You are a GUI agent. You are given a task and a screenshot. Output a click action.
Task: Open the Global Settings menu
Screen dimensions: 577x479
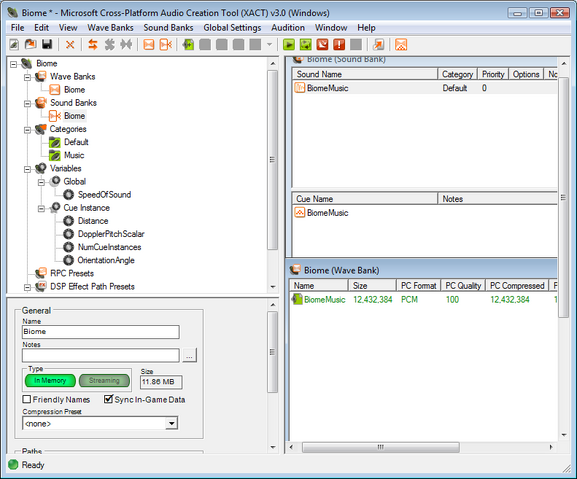click(232, 28)
